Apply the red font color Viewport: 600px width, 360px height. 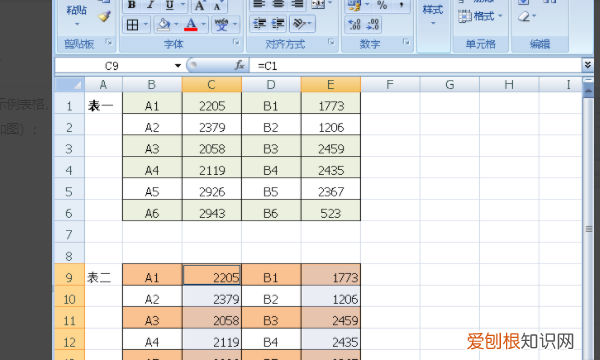[191, 25]
